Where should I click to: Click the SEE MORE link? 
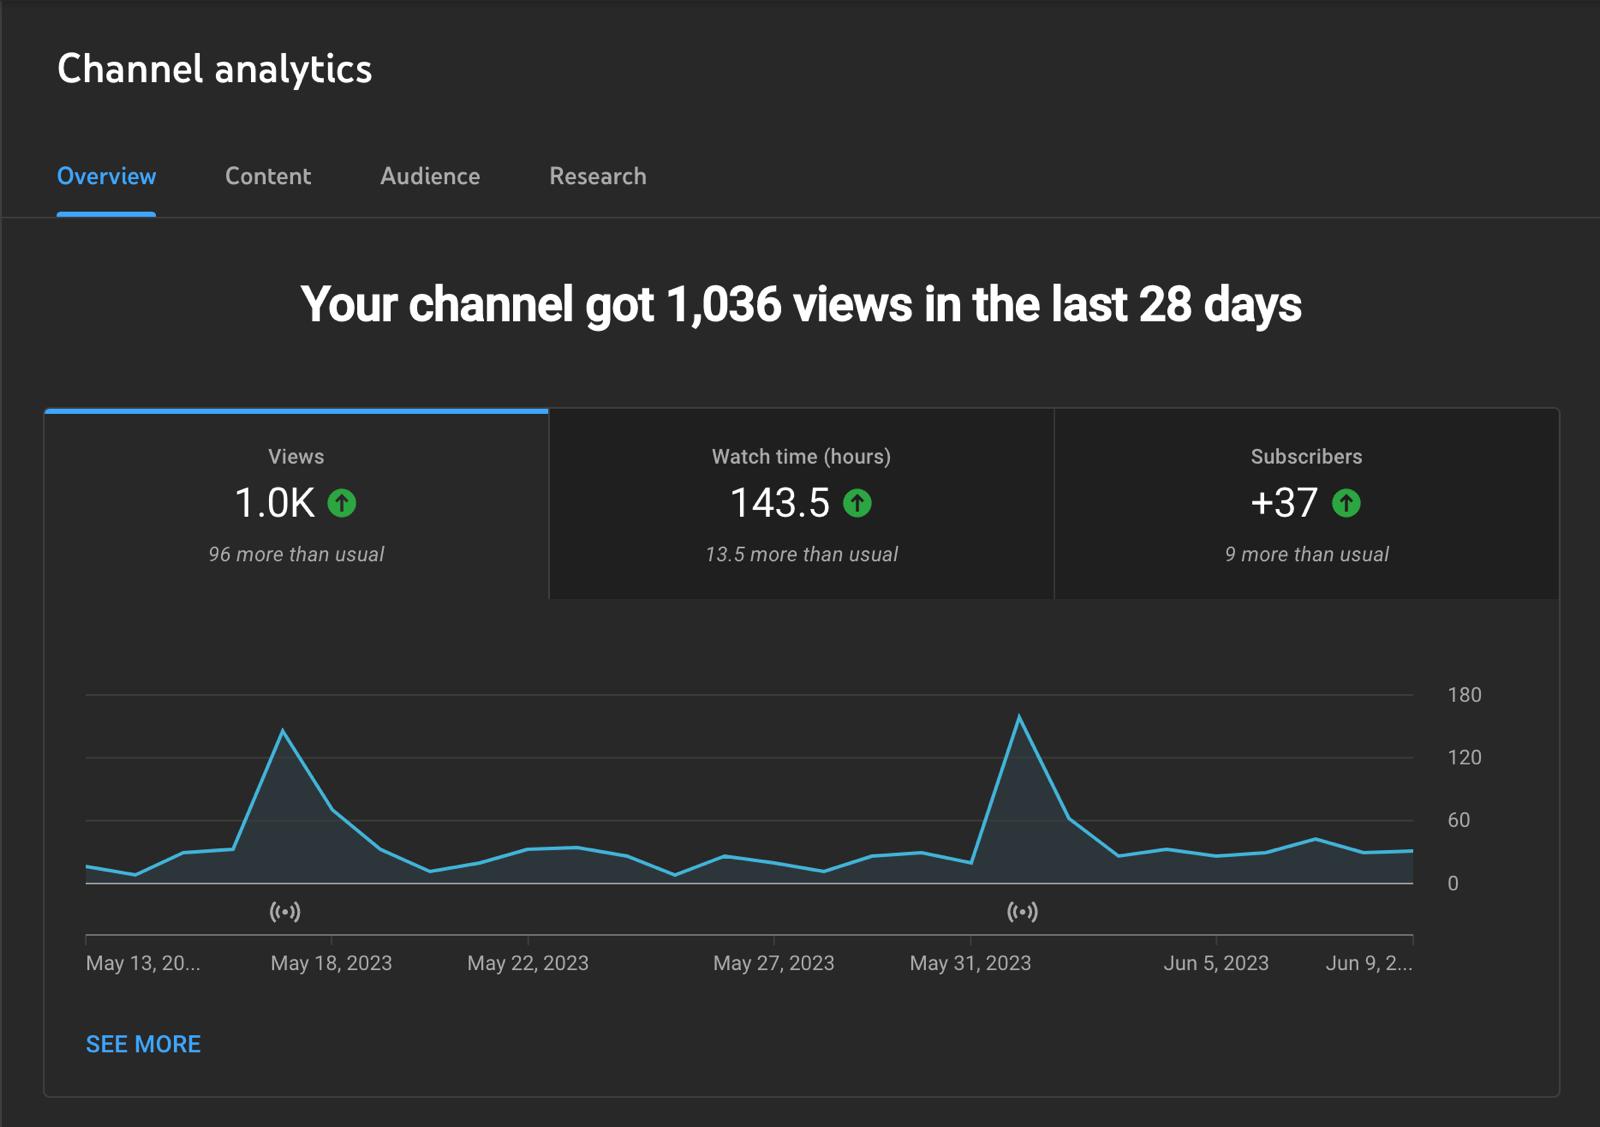[143, 1044]
